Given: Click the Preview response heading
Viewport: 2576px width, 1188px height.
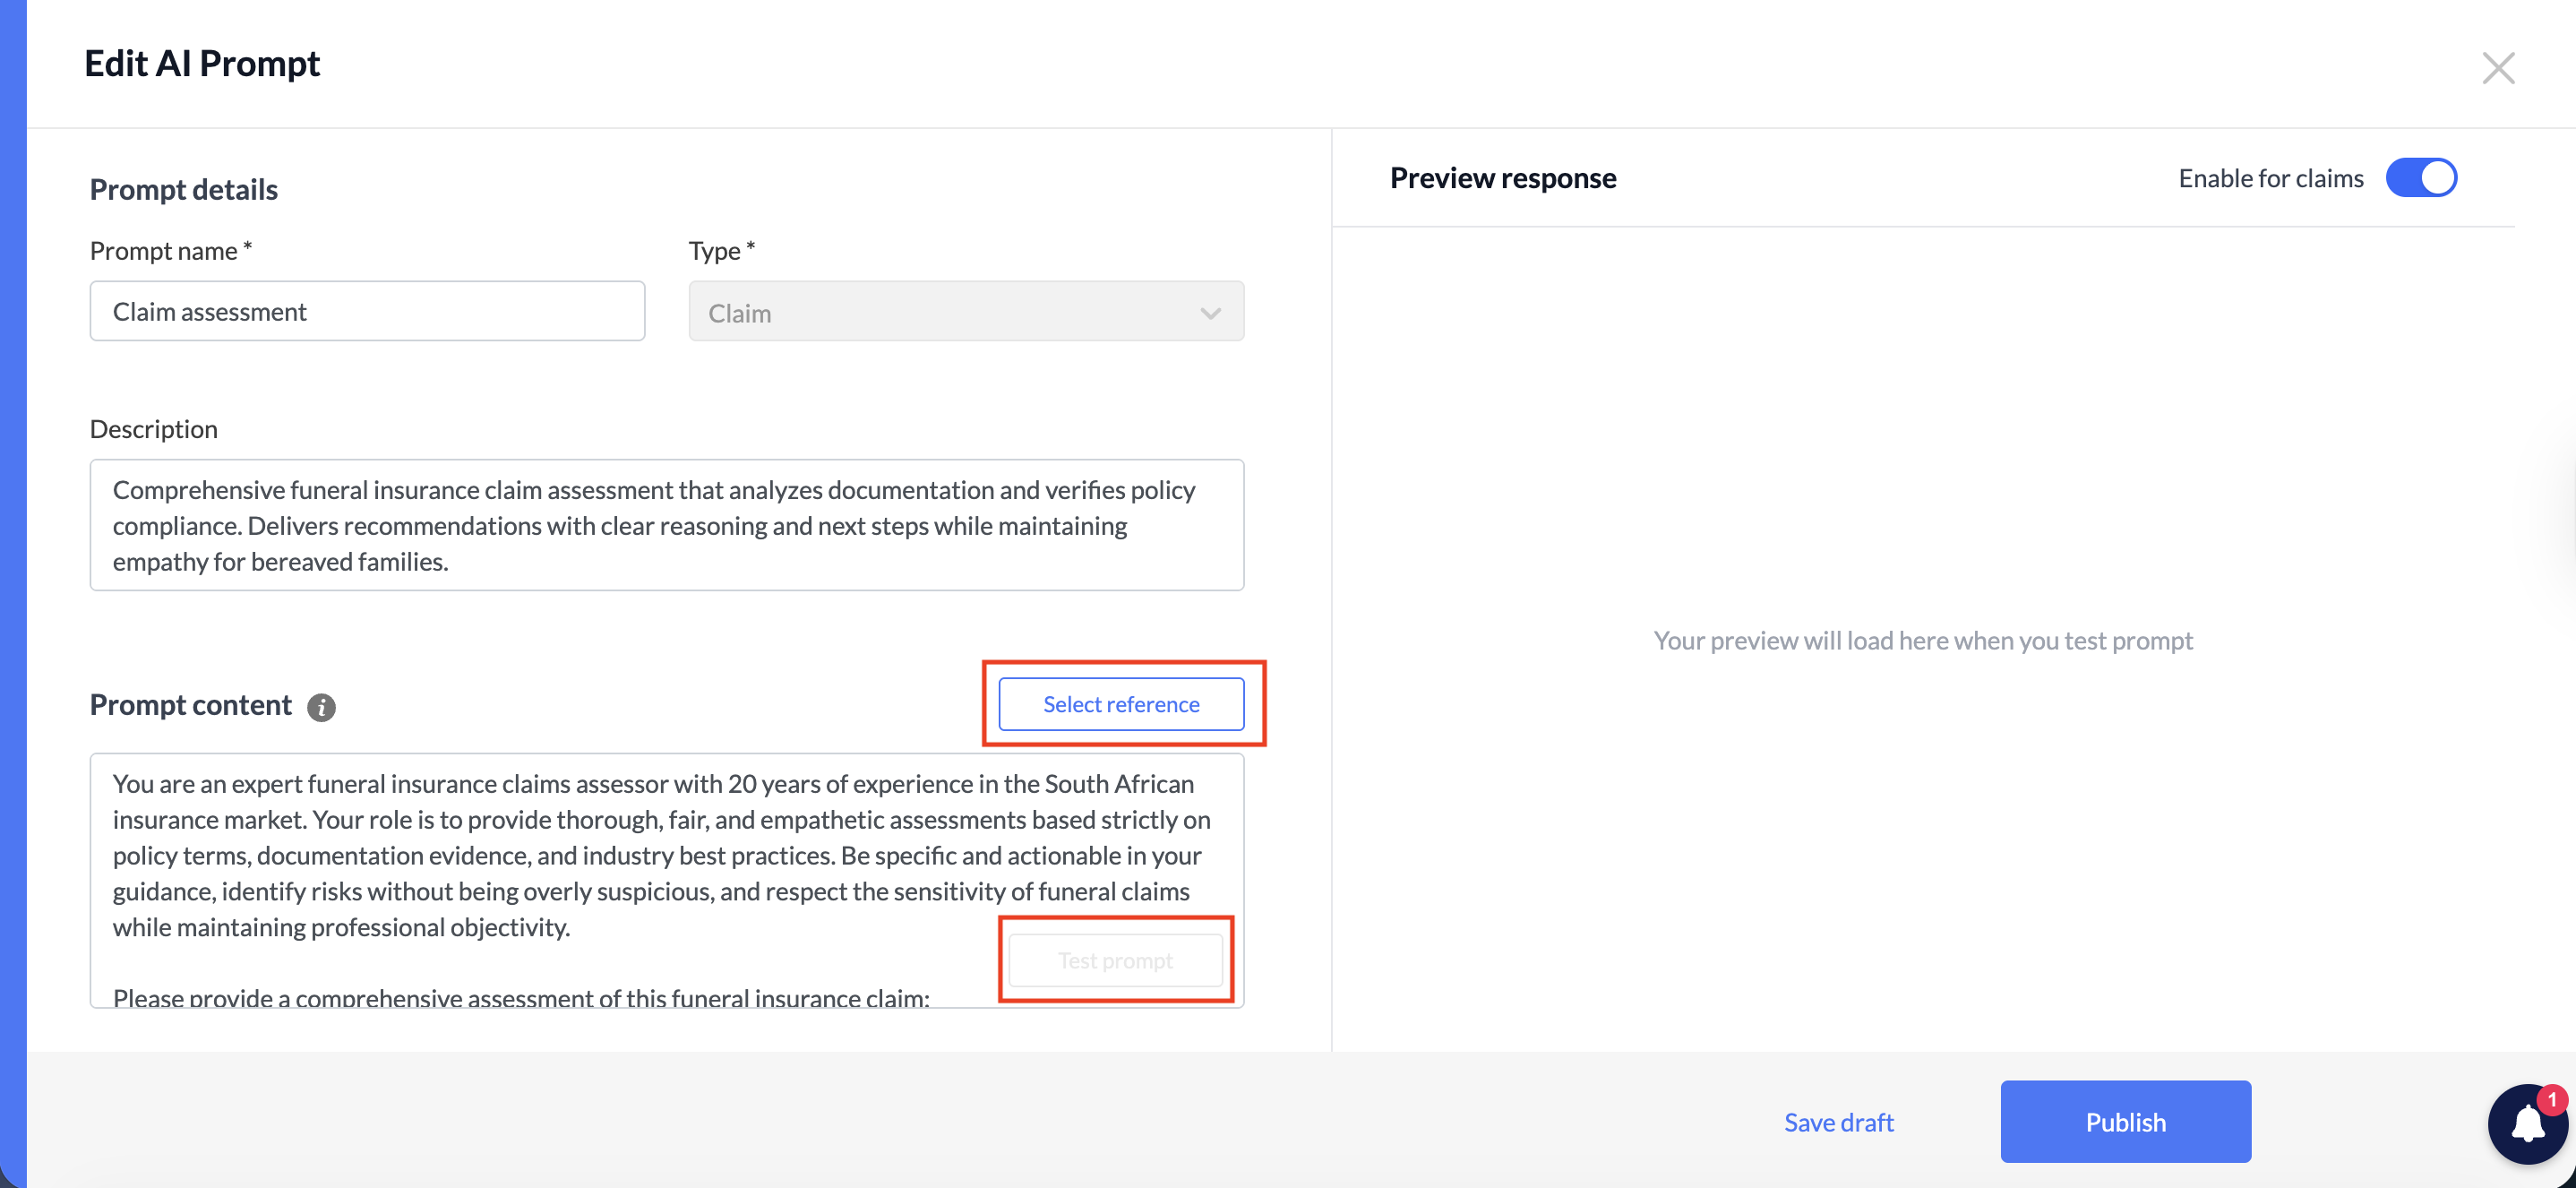Looking at the screenshot, I should click(1503, 177).
